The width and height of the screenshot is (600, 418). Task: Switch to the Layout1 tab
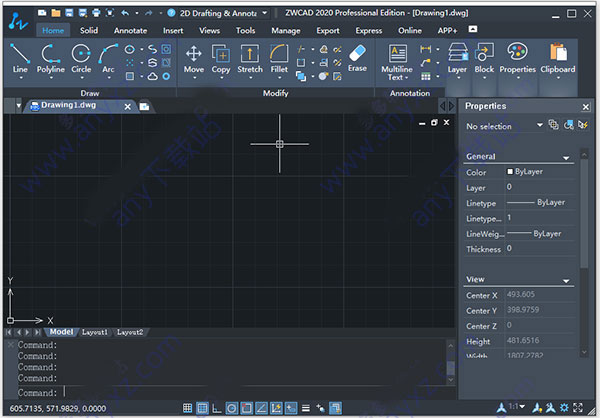95,332
